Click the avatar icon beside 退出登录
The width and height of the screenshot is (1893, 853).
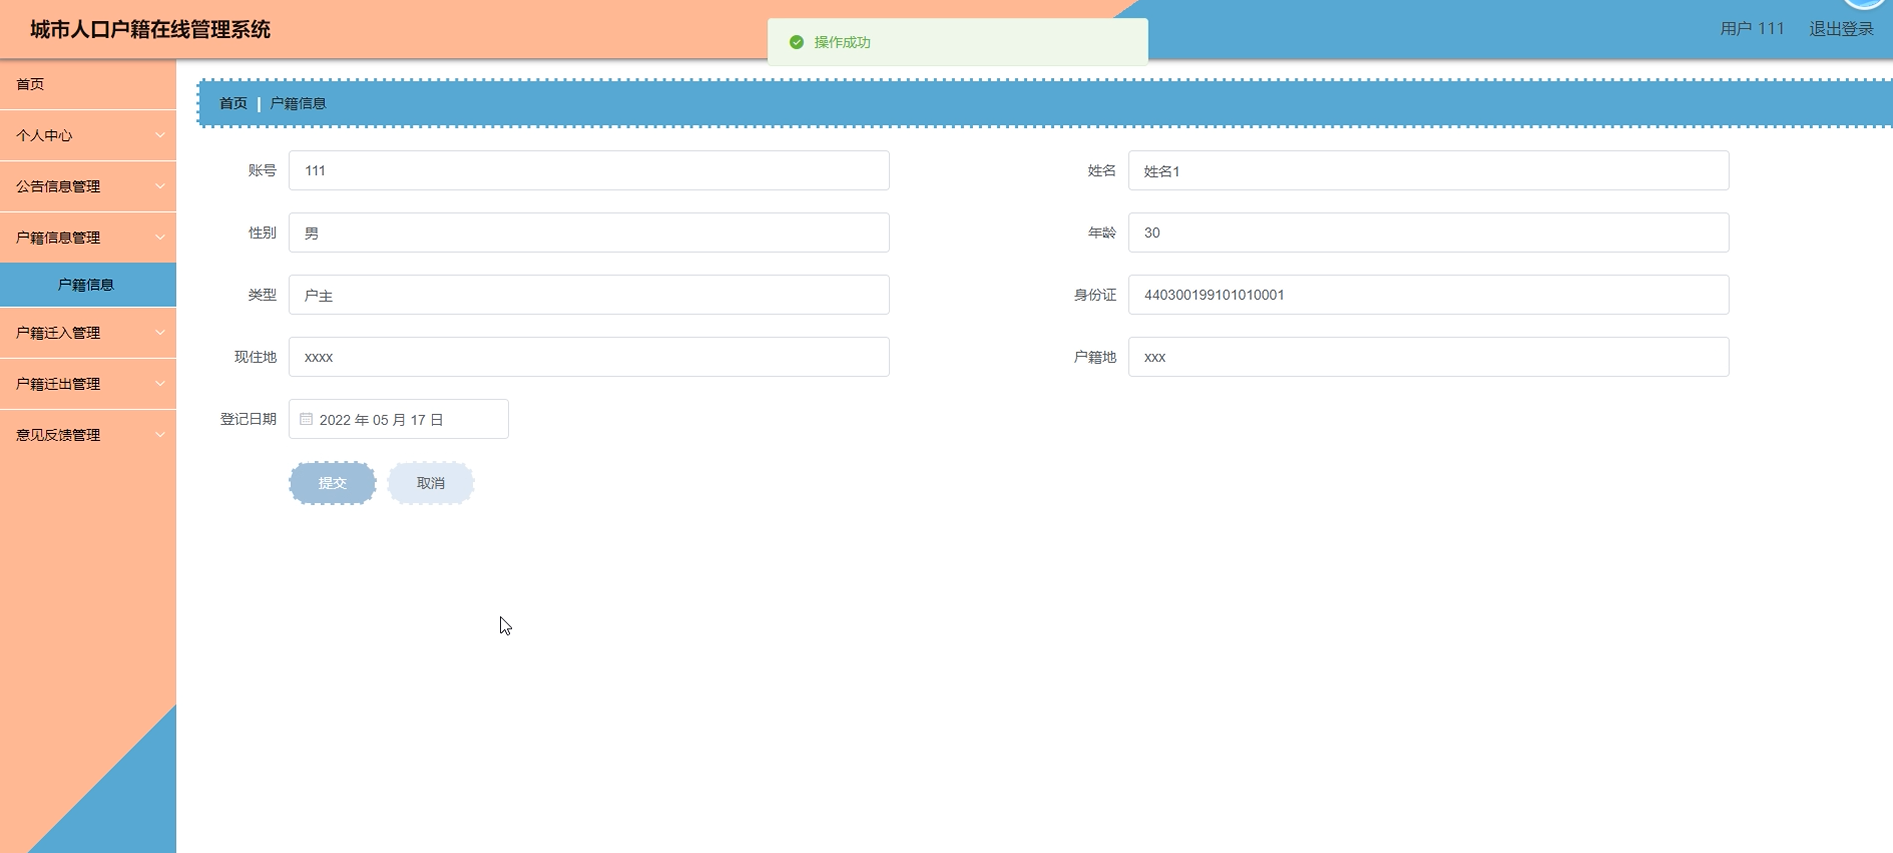pyautogui.click(x=1863, y=3)
